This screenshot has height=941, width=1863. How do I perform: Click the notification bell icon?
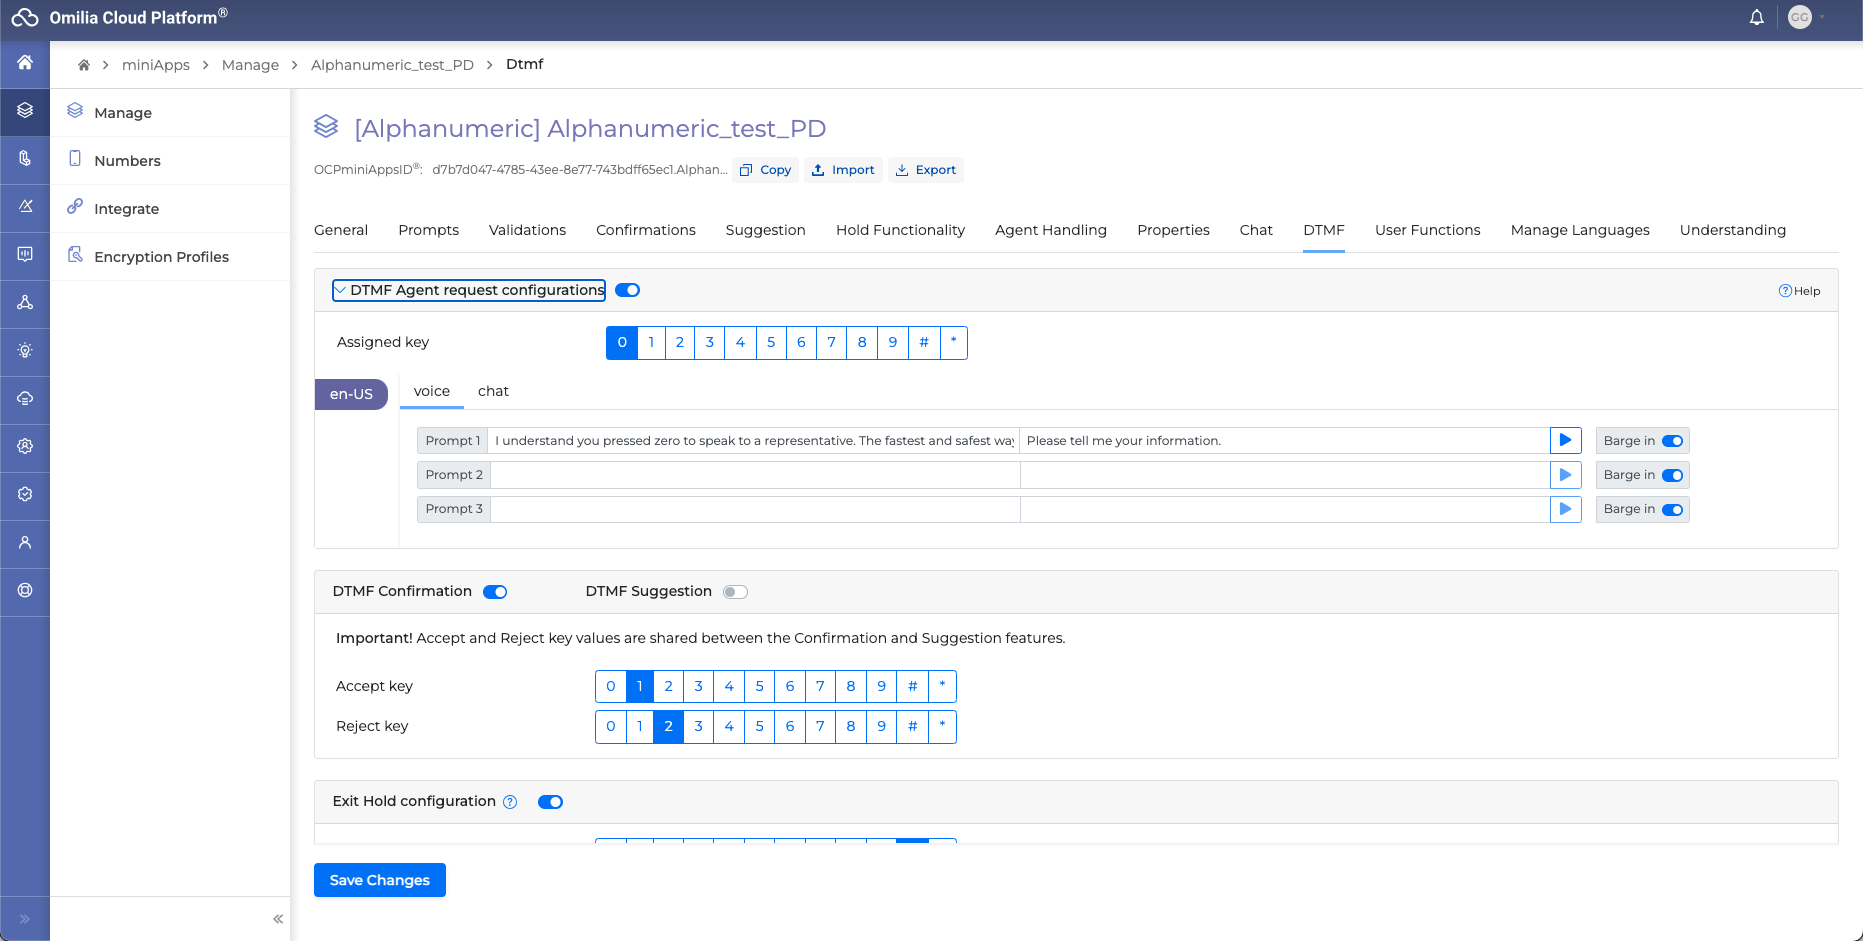(1756, 18)
